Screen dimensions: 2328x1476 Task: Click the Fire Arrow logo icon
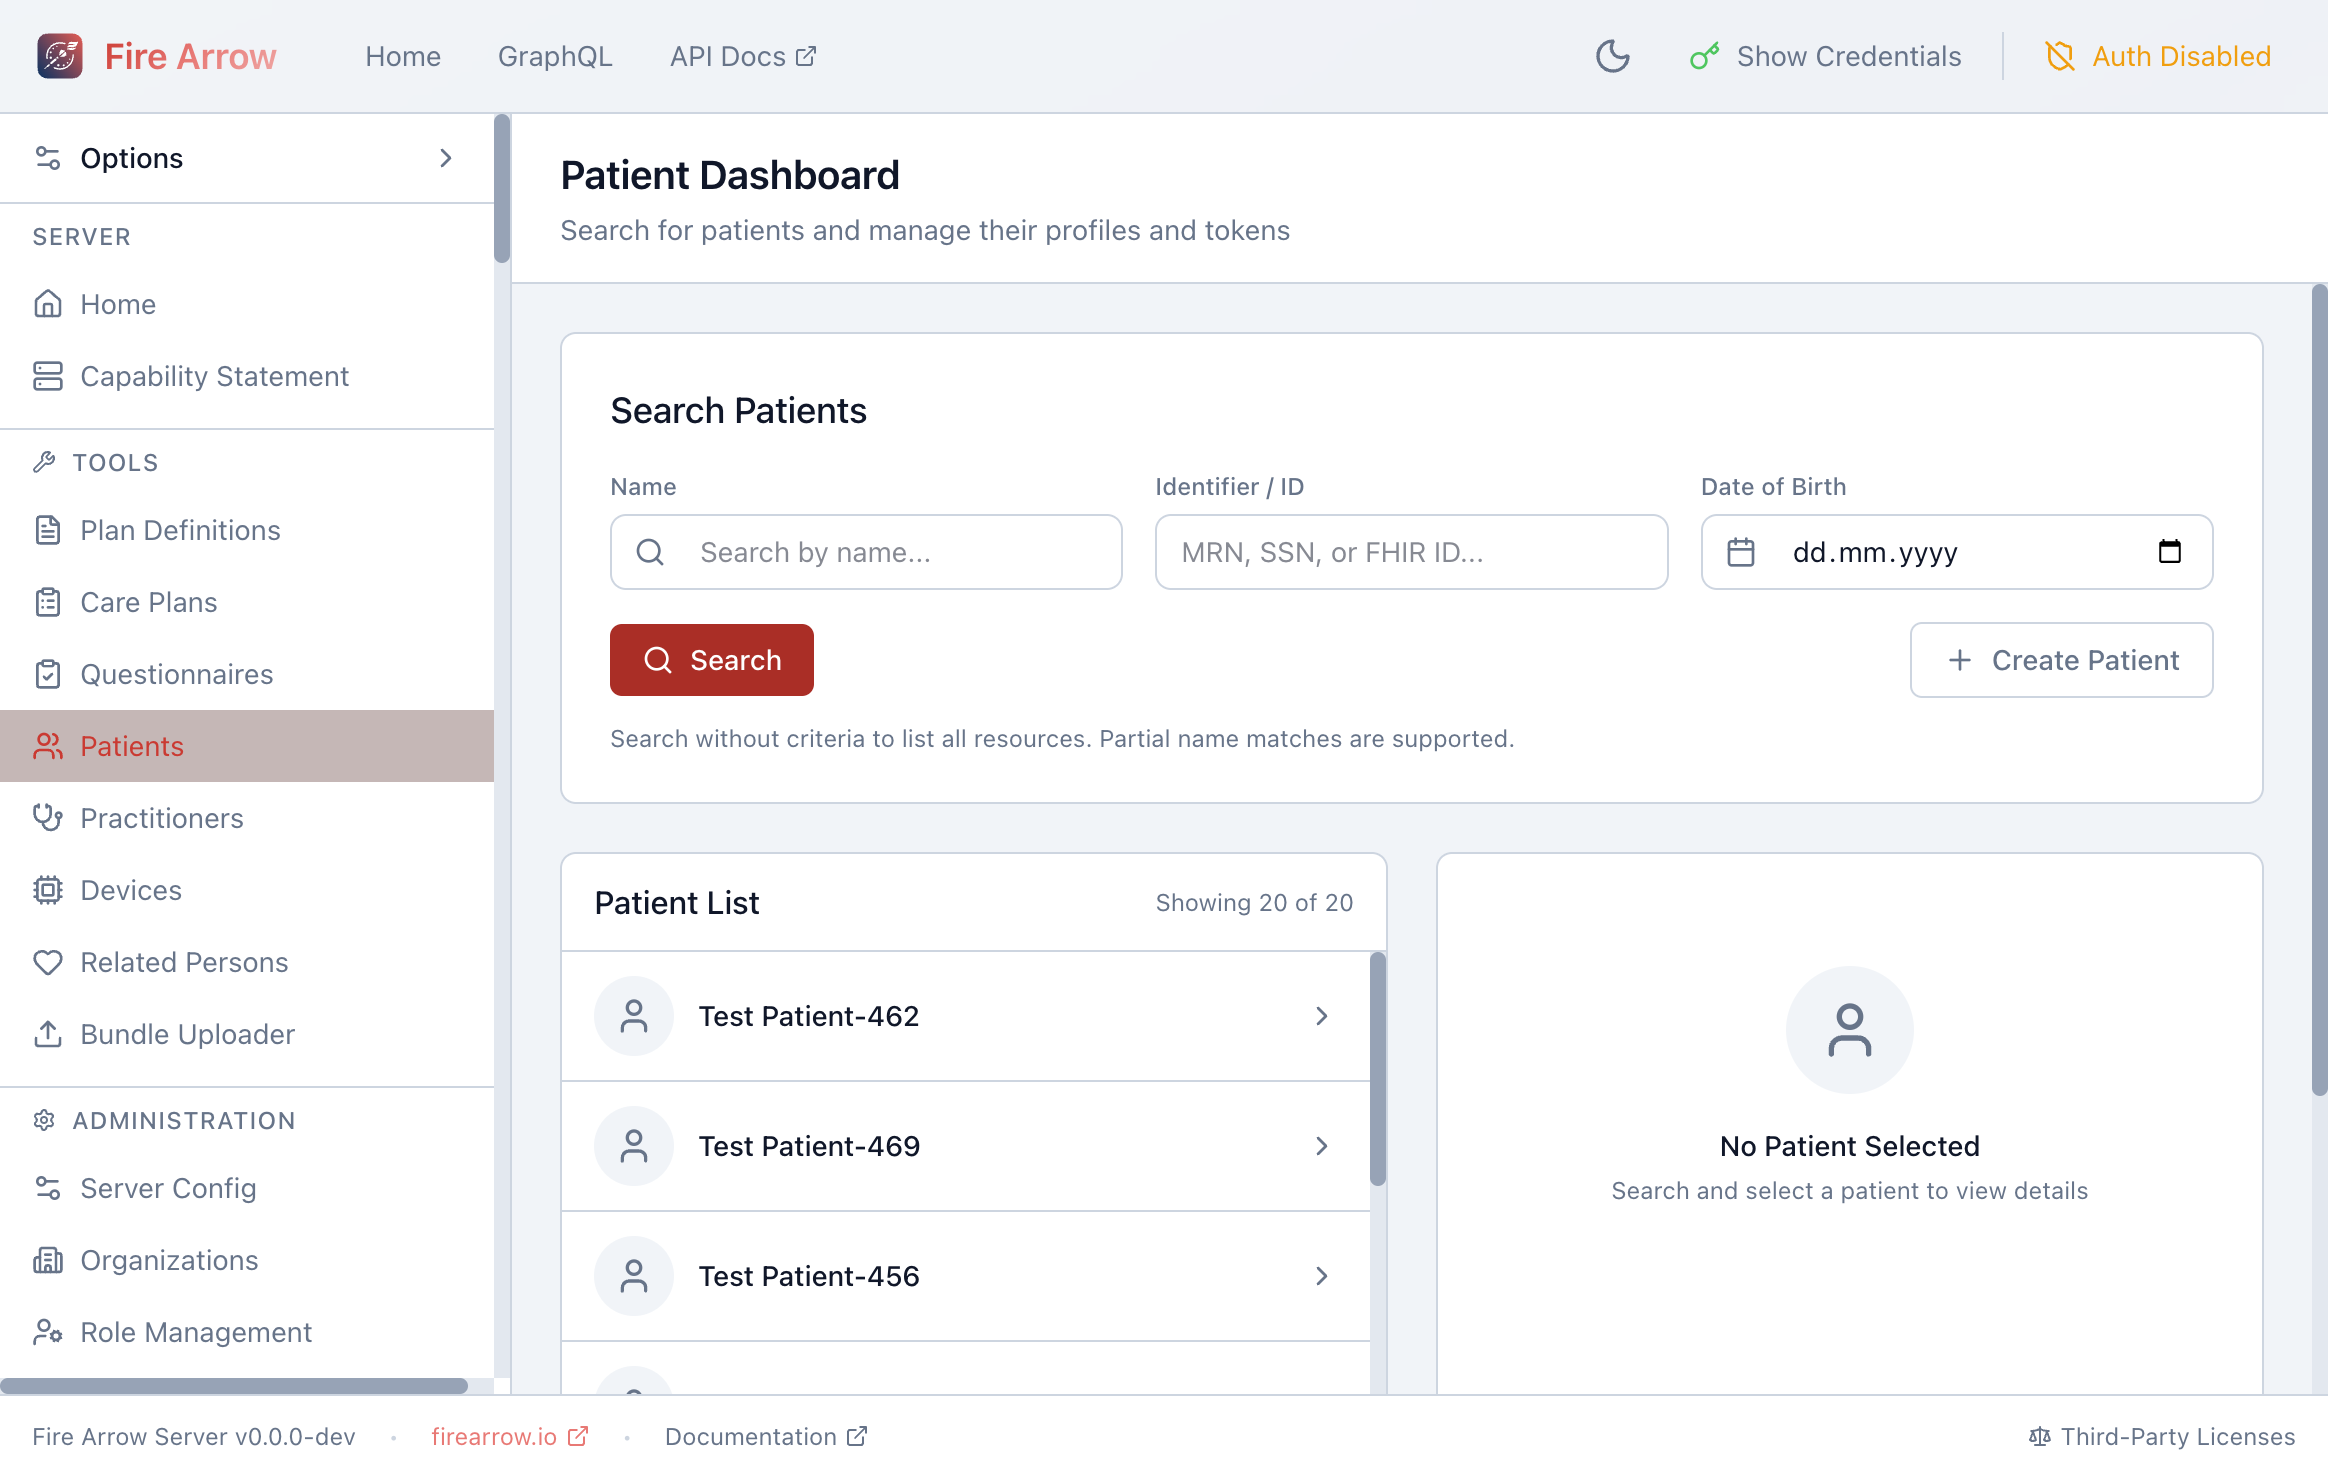(60, 56)
